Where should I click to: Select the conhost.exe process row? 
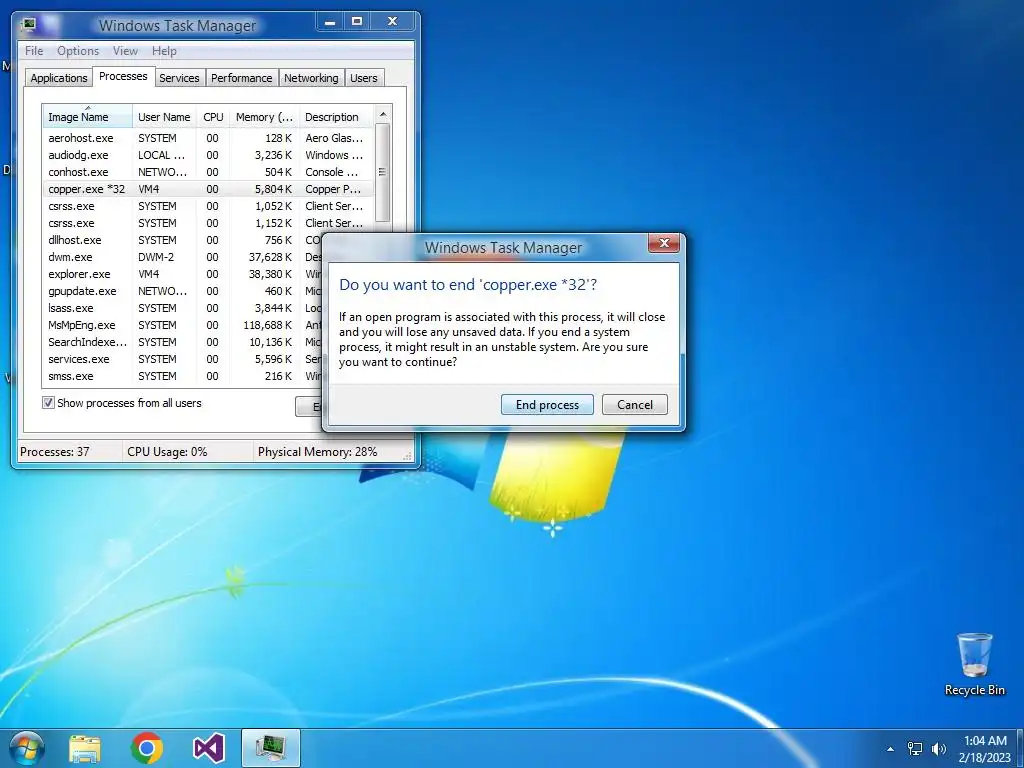pyautogui.click(x=208, y=172)
